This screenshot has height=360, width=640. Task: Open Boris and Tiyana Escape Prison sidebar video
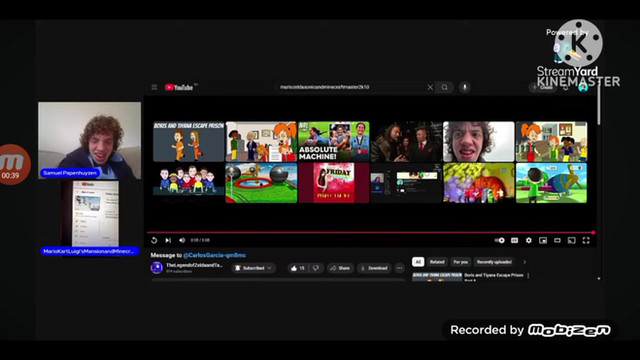pyautogui.click(x=493, y=275)
